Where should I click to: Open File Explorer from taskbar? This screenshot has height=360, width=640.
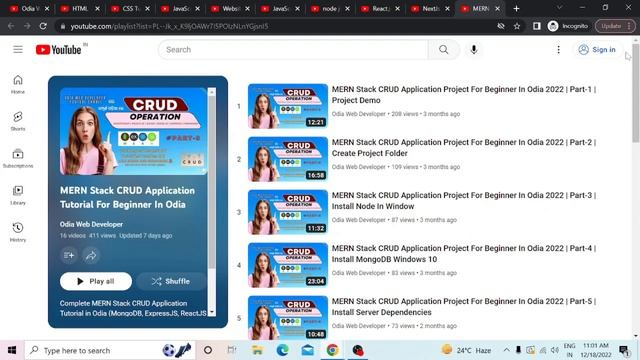coord(258,350)
